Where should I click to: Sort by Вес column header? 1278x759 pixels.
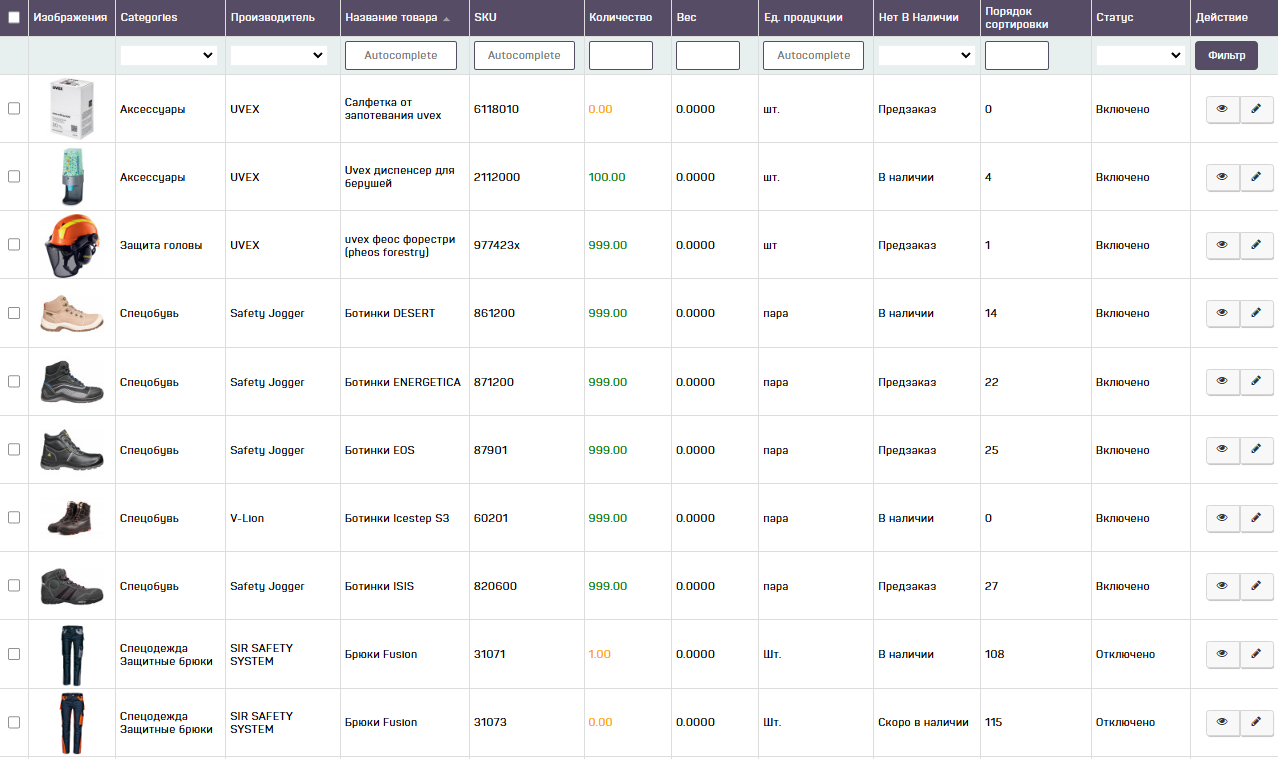click(x=686, y=17)
